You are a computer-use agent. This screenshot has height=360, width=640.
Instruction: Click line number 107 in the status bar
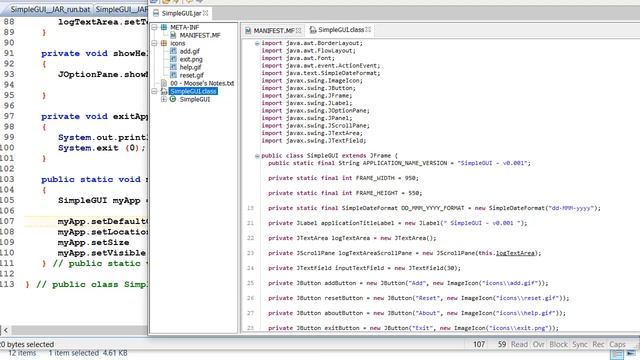click(479, 344)
